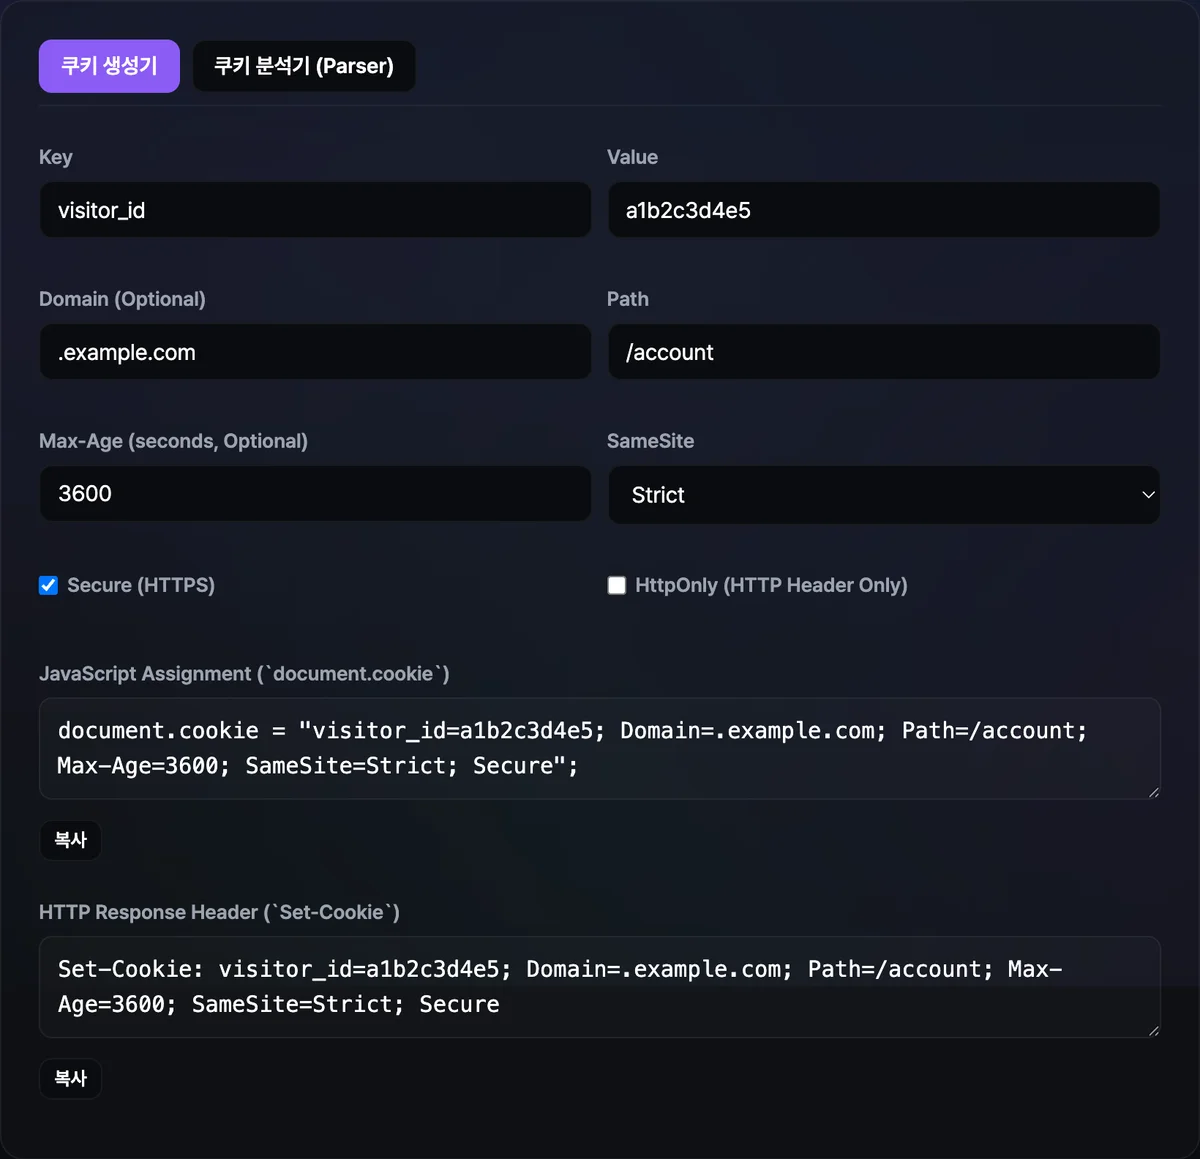Expand SameSite options via chevron arrow

tap(1148, 495)
